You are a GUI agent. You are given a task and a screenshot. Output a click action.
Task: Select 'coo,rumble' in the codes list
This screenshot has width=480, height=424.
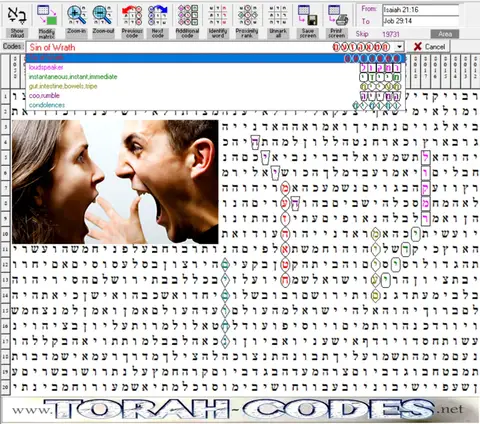pos(215,96)
